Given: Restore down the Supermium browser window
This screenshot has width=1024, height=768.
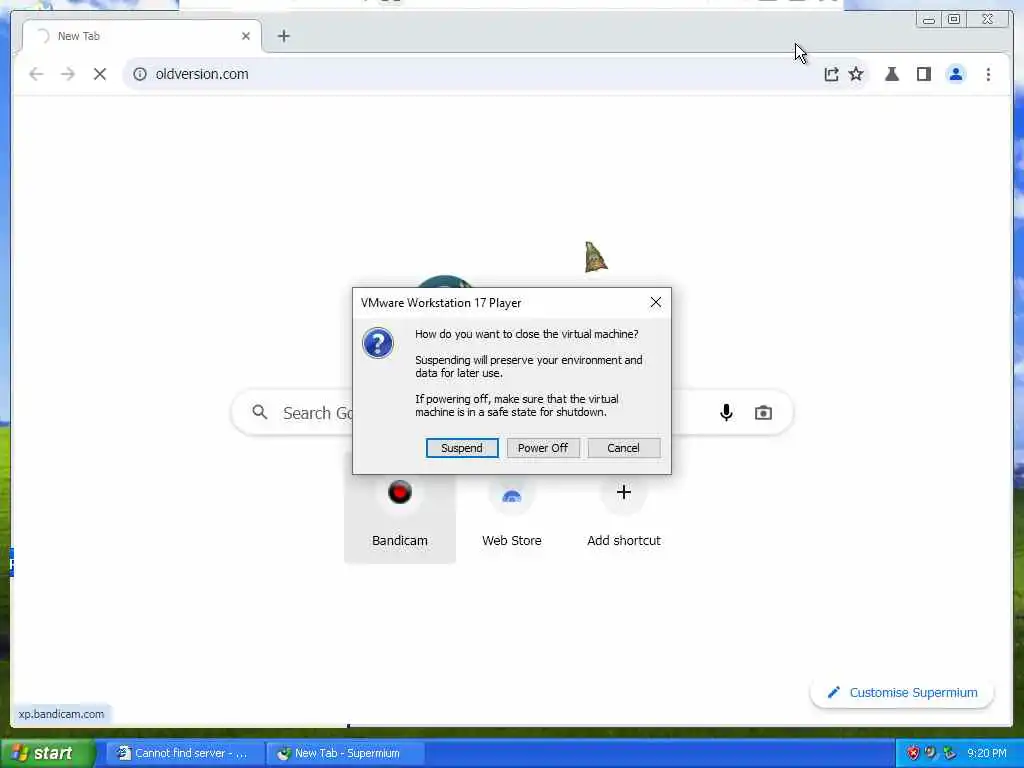Looking at the screenshot, I should pos(954,20).
